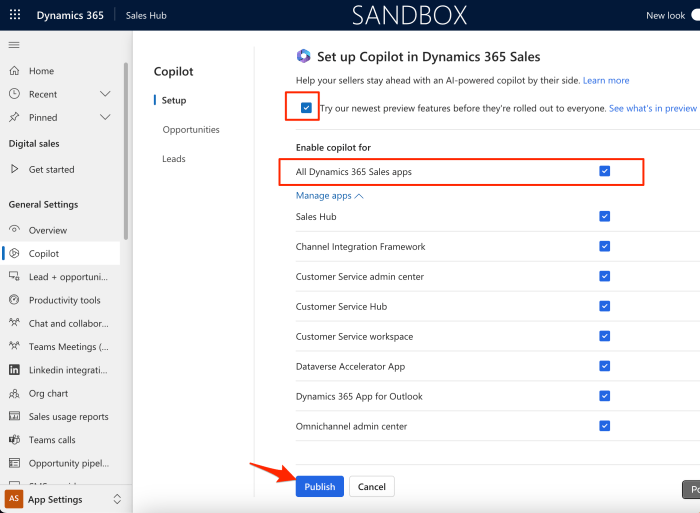Open the App Settings area switcher
This screenshot has height=513, width=700.
point(117,499)
